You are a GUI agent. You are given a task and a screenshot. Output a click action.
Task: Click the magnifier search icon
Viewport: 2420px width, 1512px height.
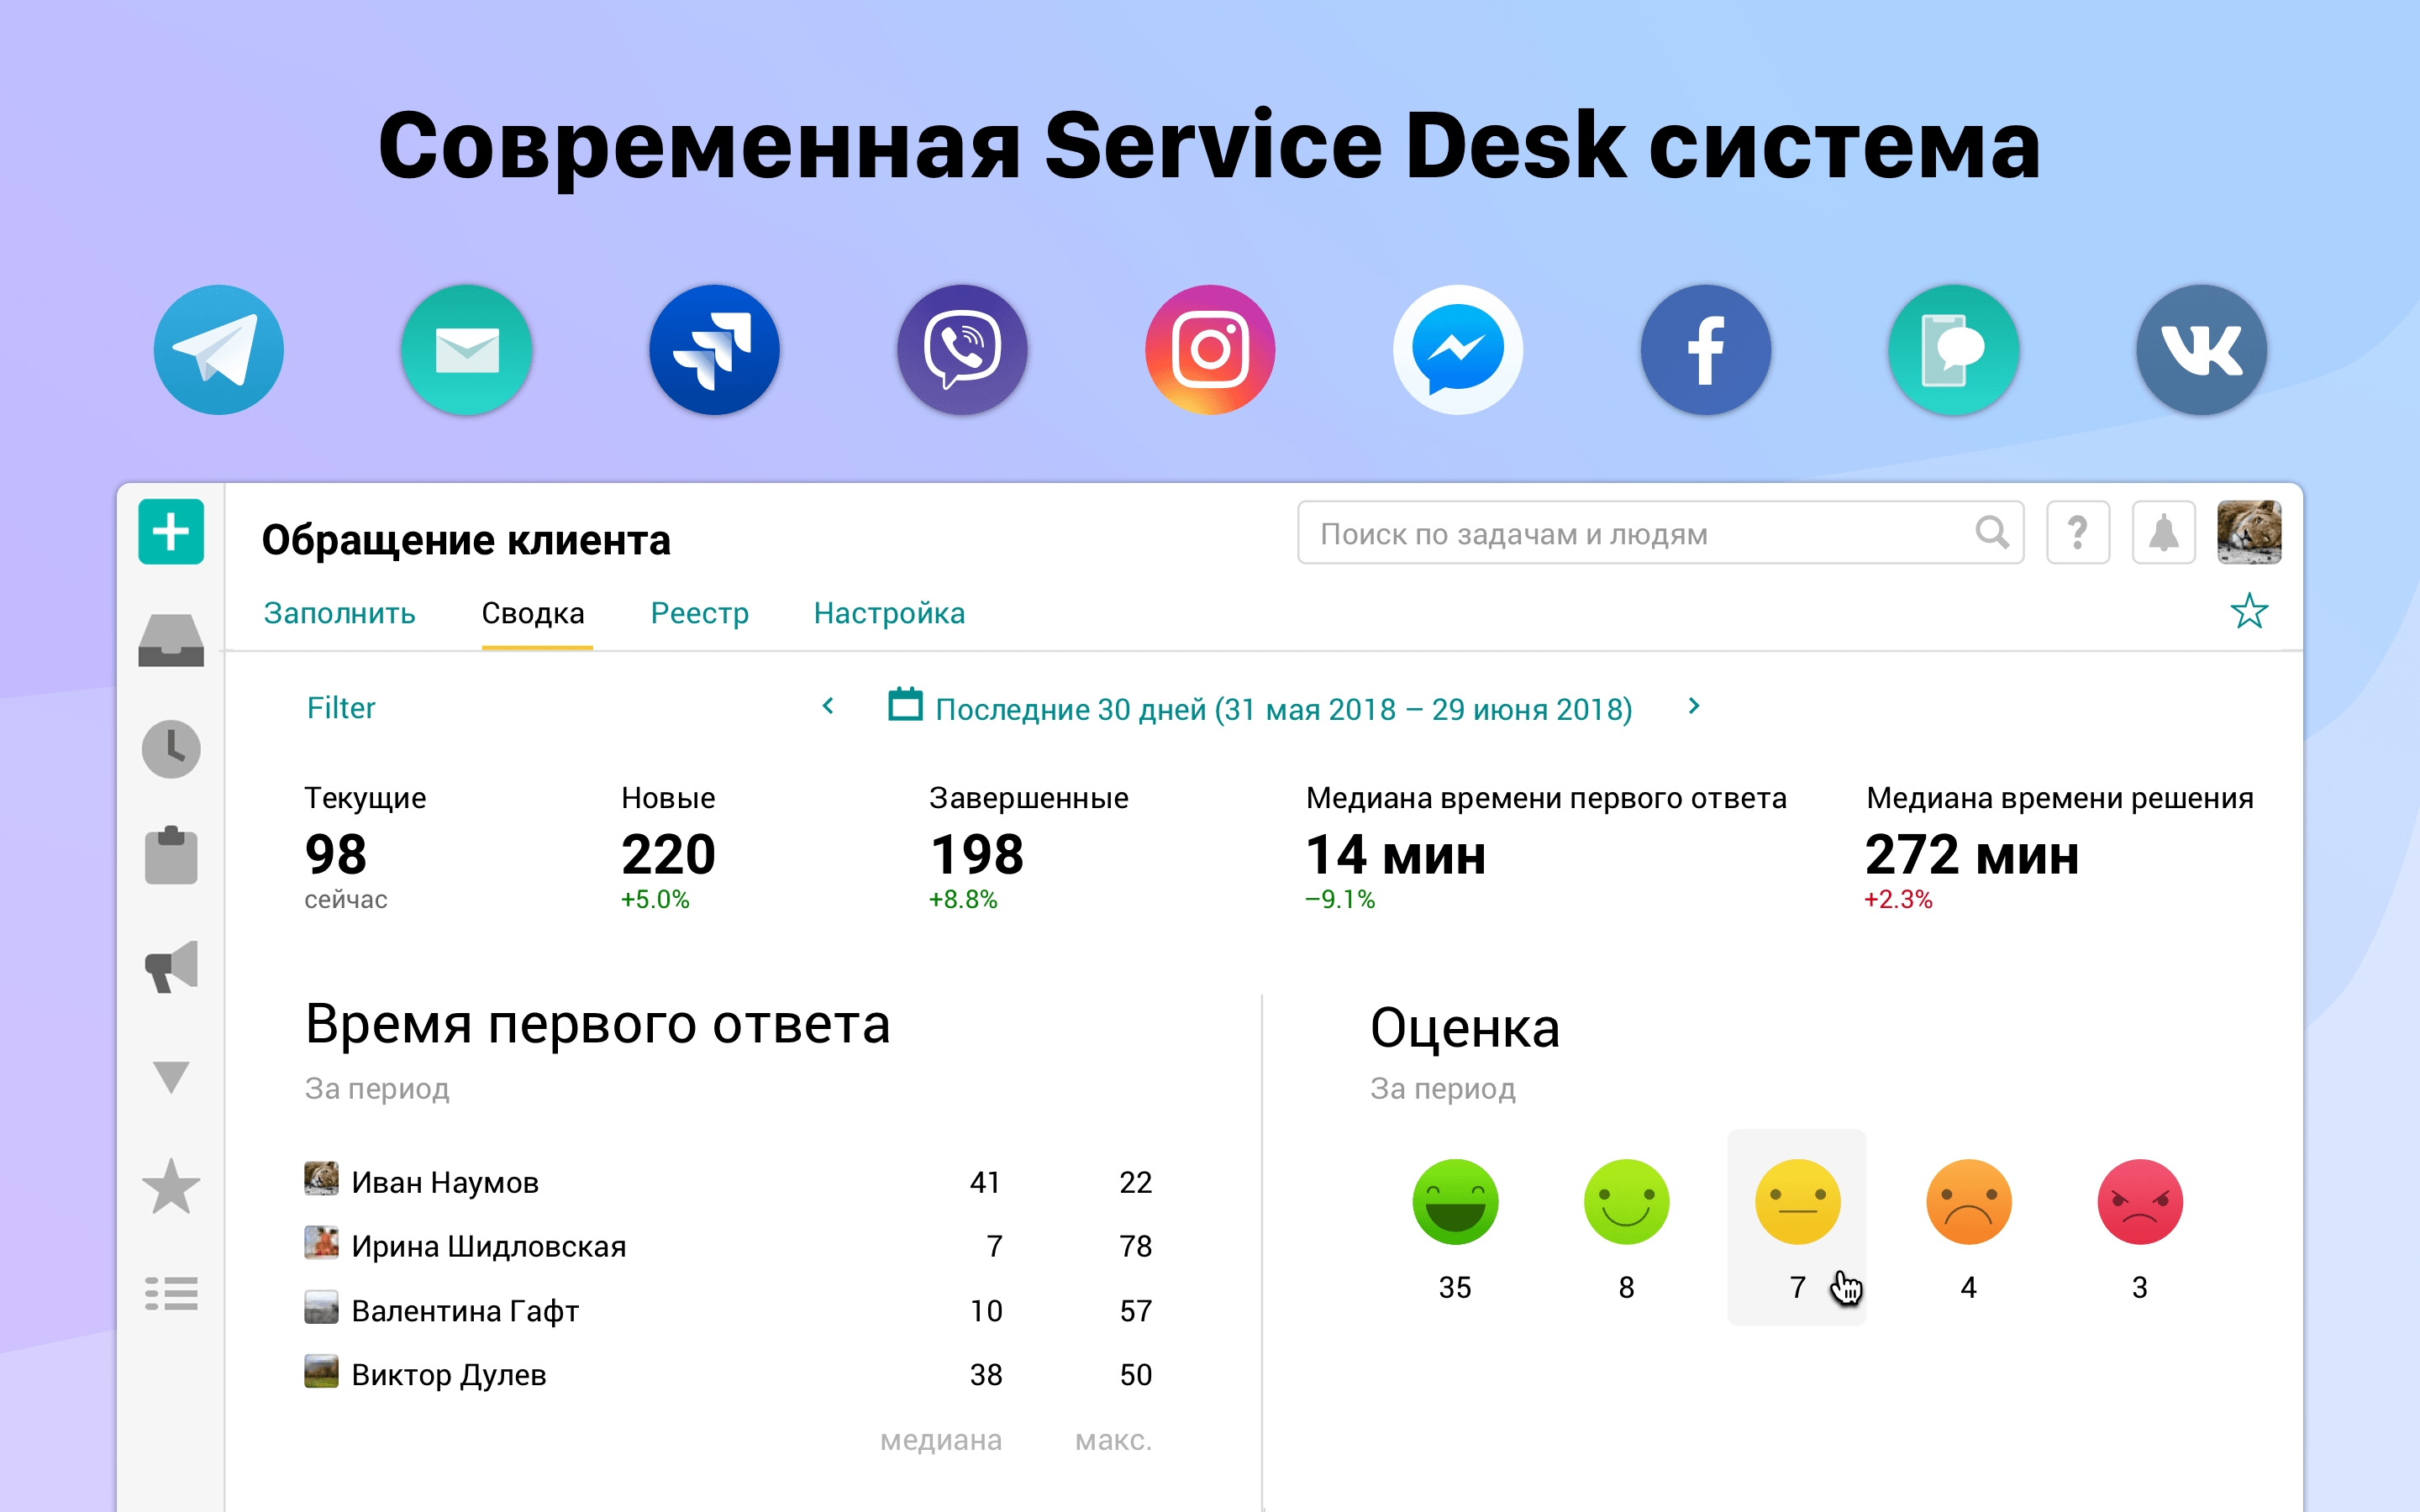coord(1992,533)
